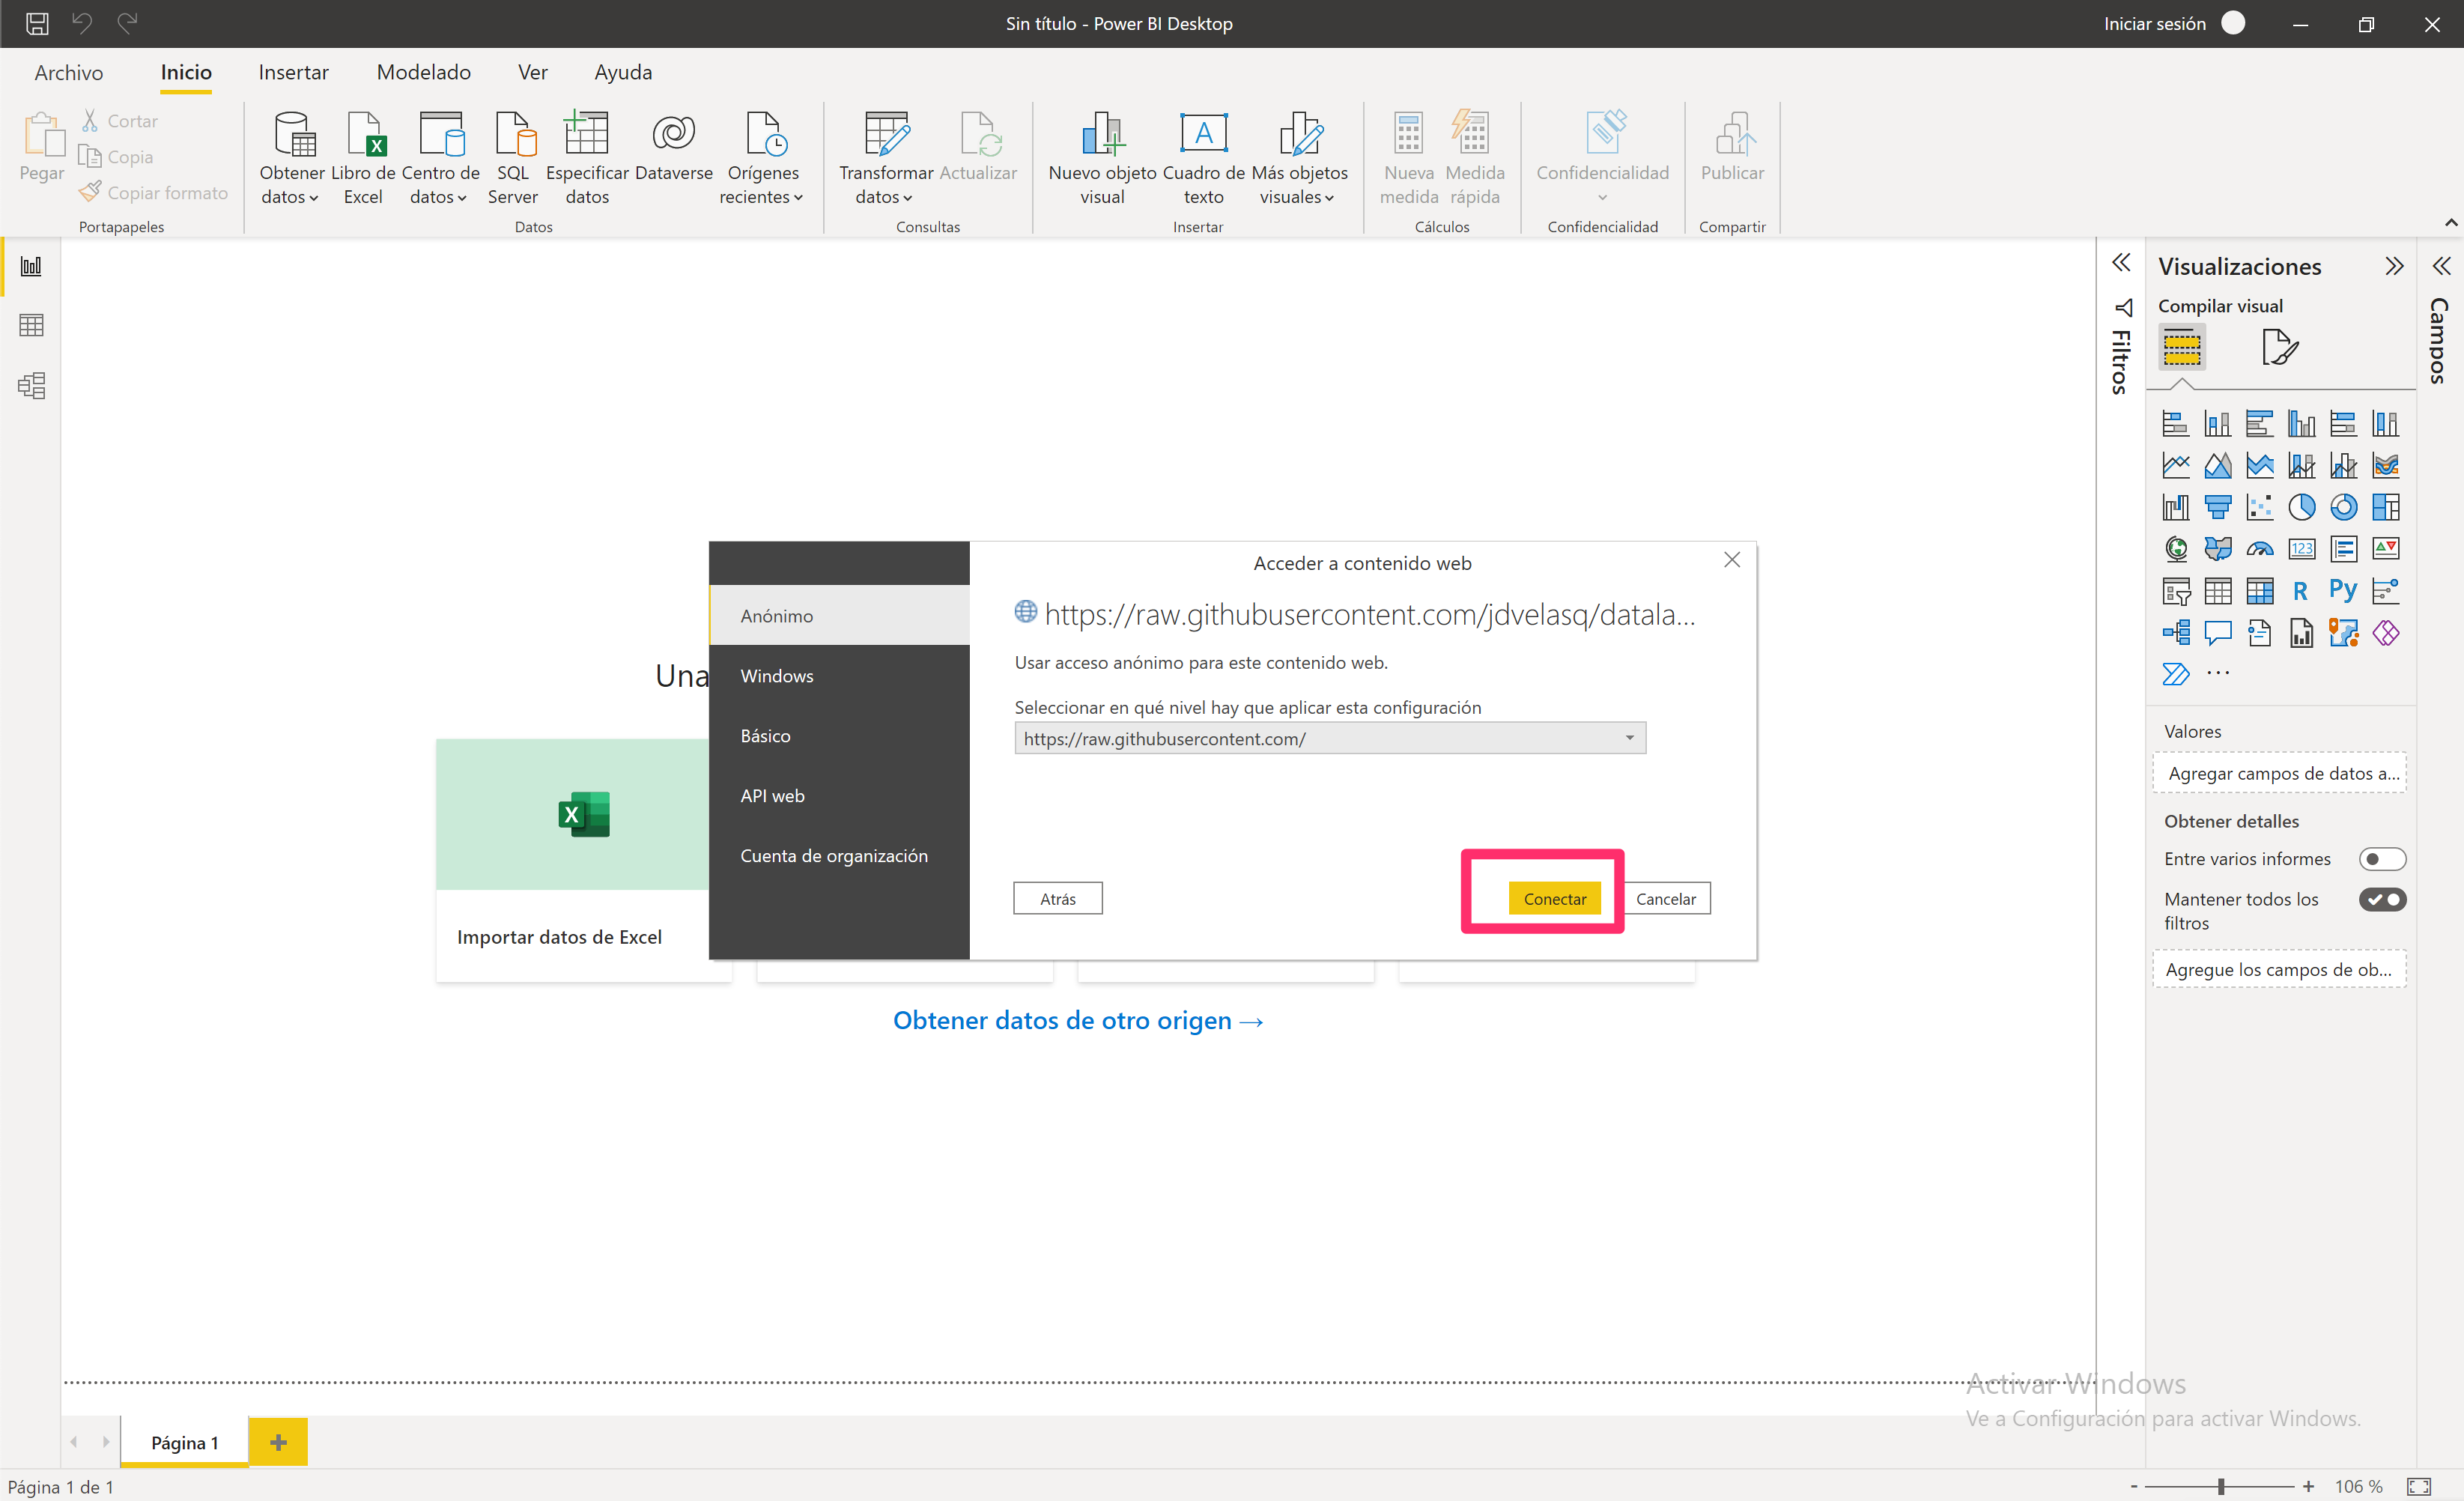Screen dimensions: 2464x1501
Task: Click the Conectar button
Action: point(1554,898)
